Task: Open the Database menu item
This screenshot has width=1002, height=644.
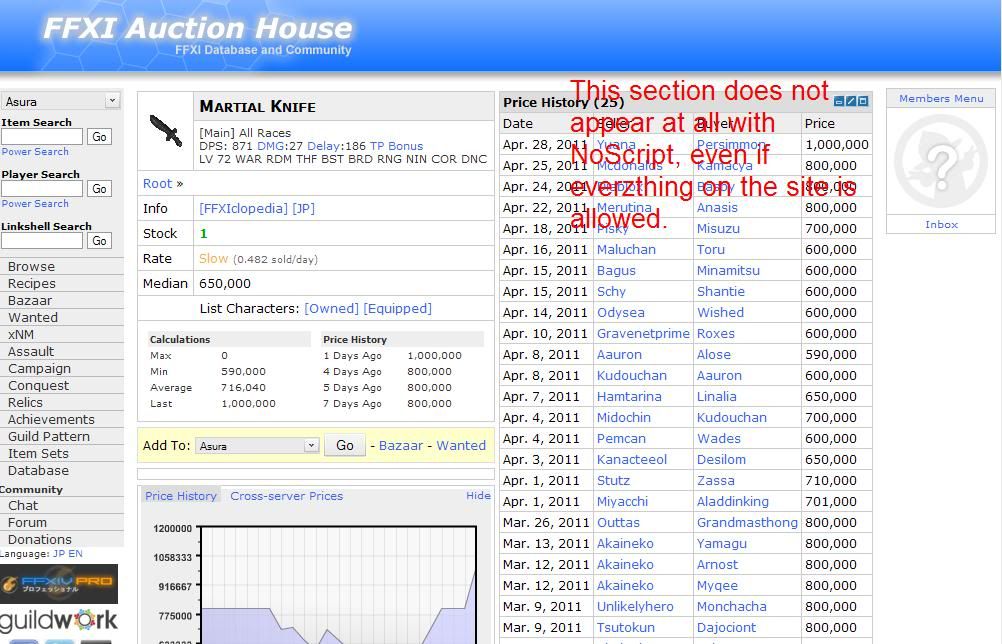Action: 38,471
